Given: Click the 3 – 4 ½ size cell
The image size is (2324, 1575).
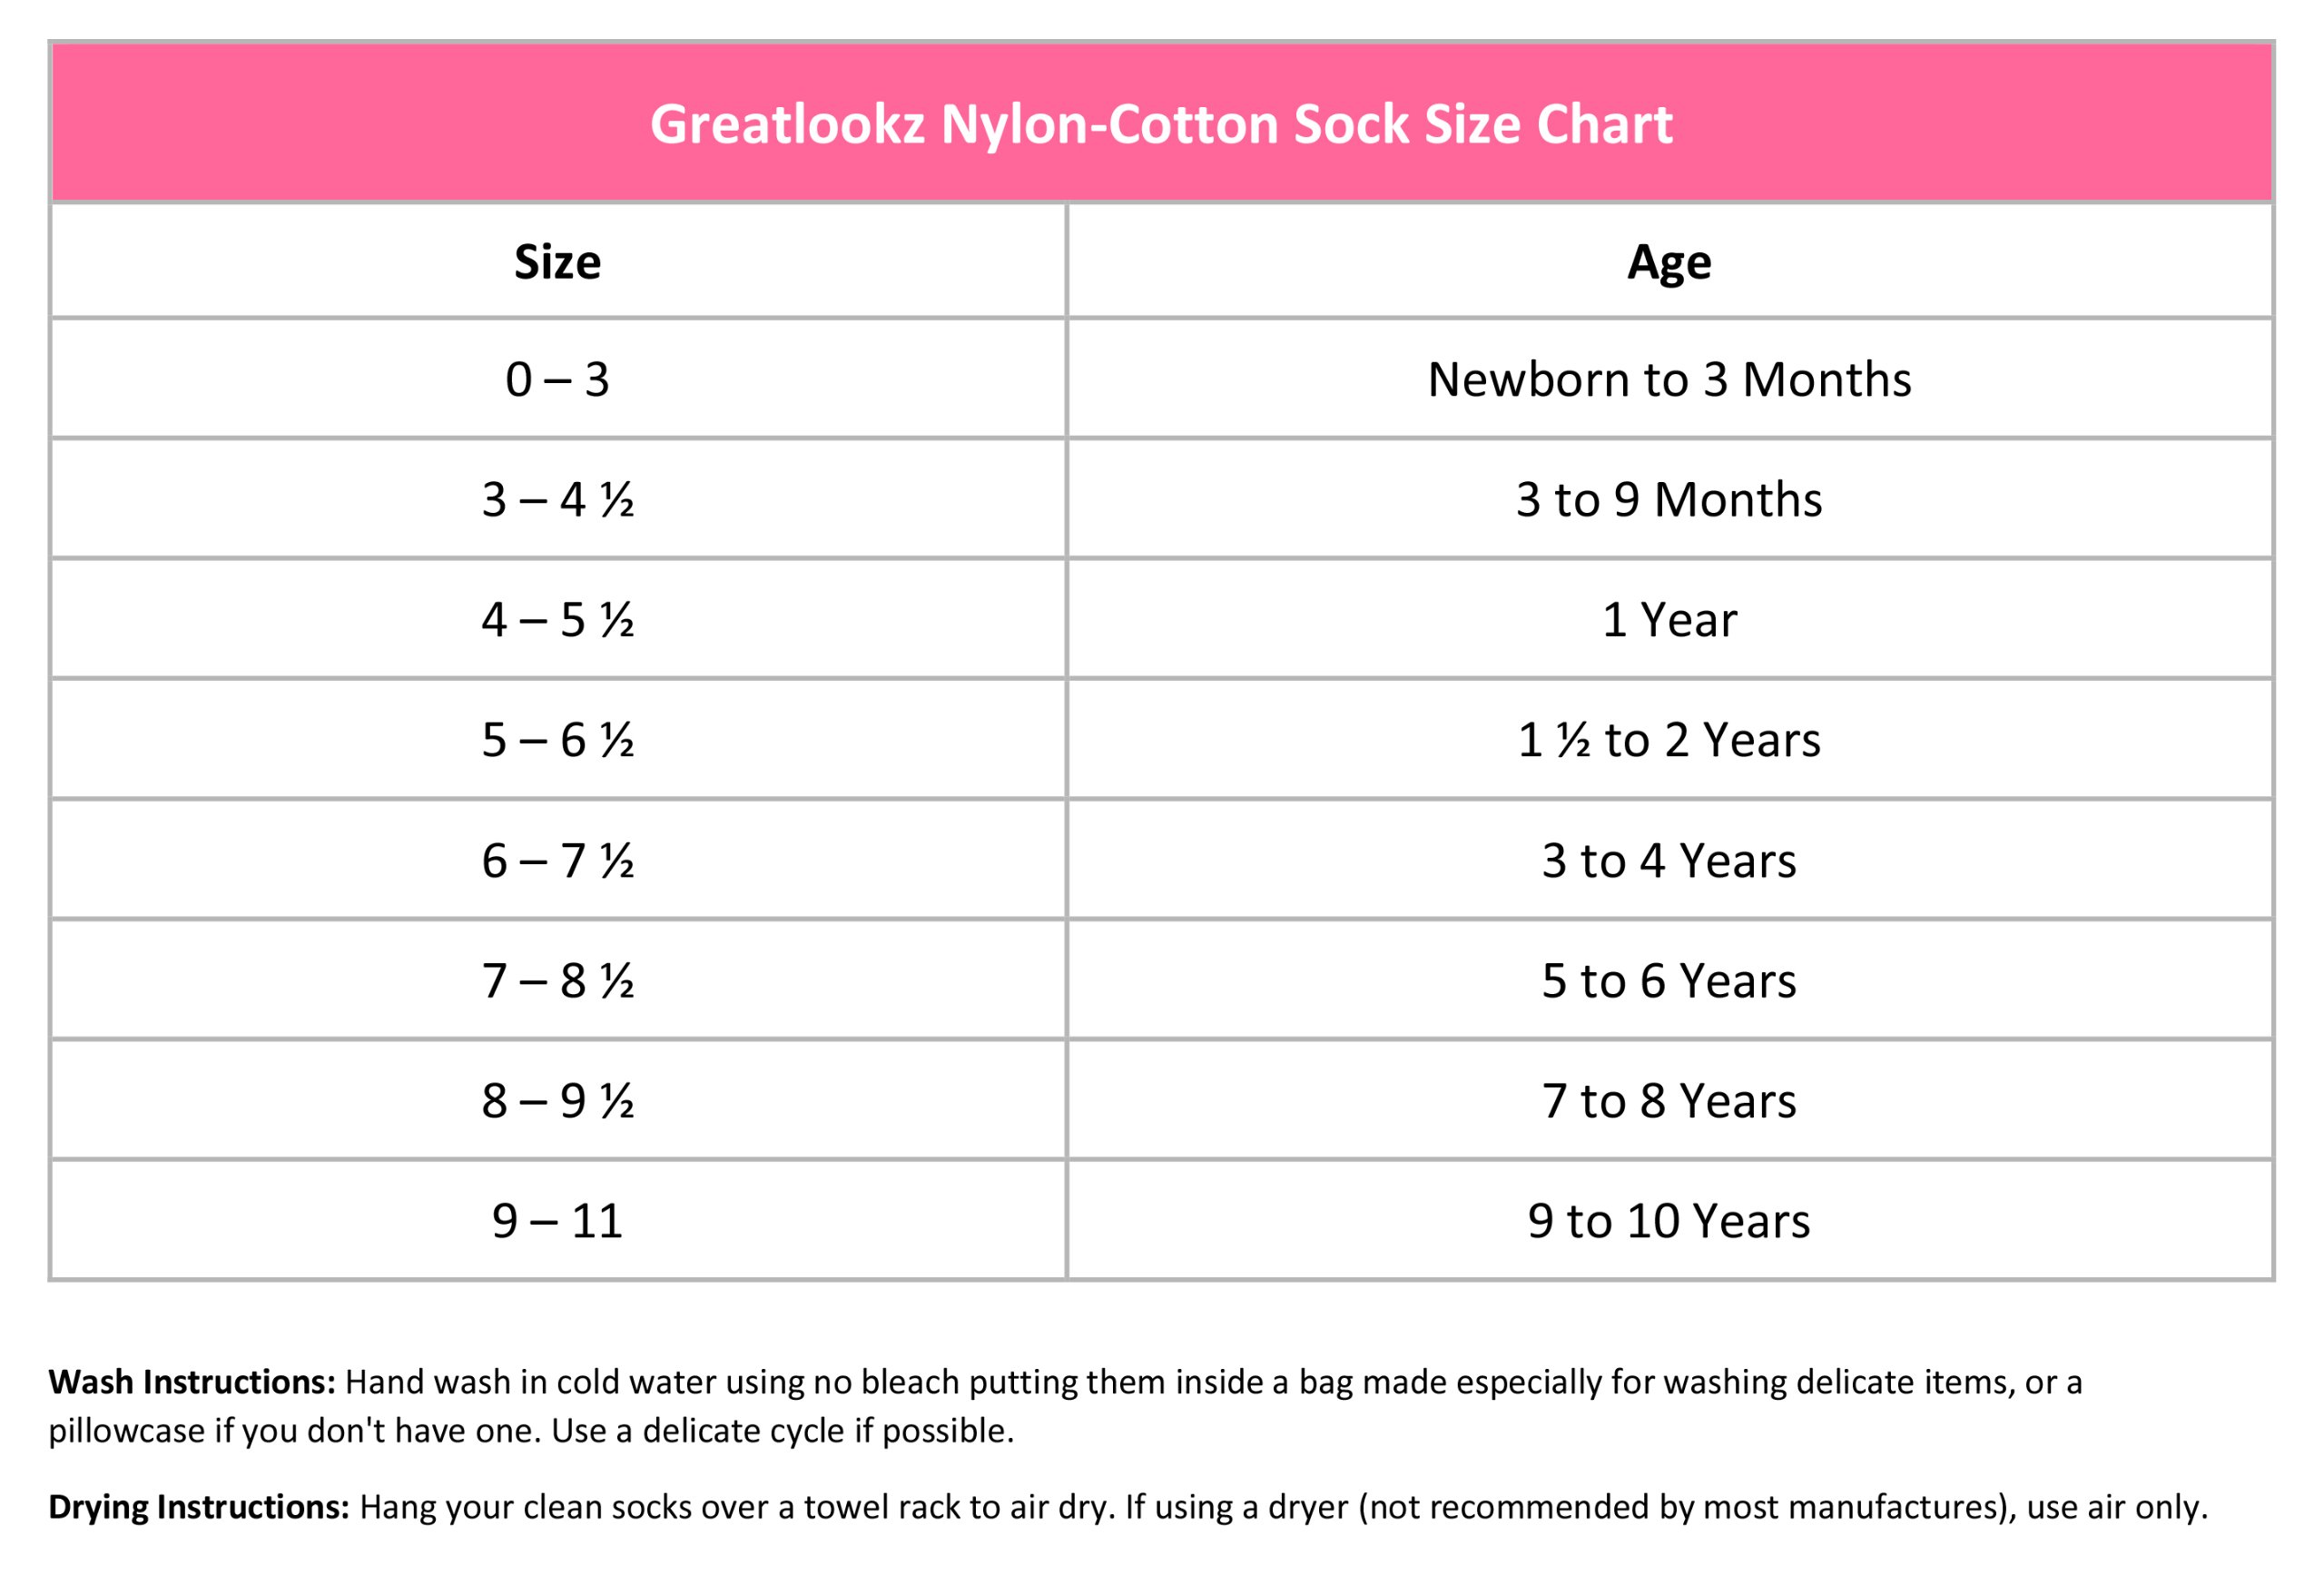Looking at the screenshot, I should click(x=557, y=500).
